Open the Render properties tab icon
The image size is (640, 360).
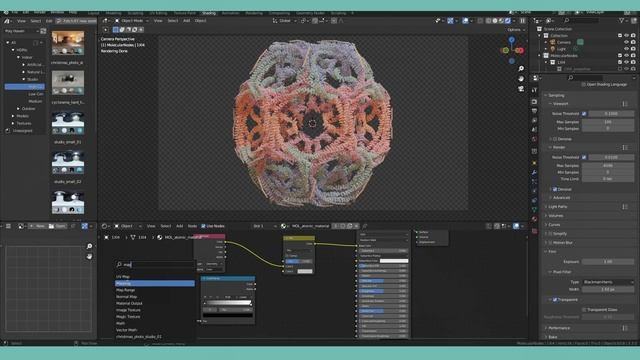pyautogui.click(x=534, y=101)
